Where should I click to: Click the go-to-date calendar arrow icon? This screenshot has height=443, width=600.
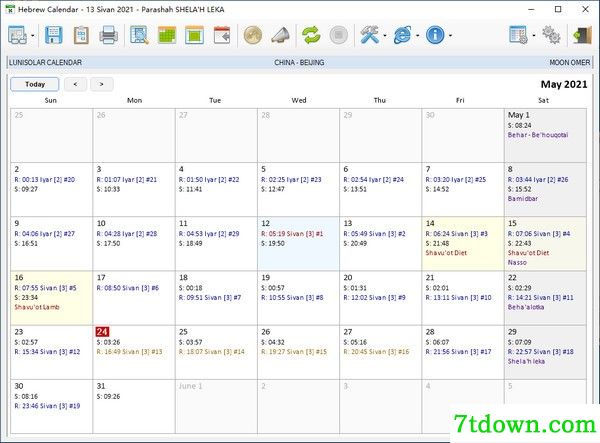[222, 35]
